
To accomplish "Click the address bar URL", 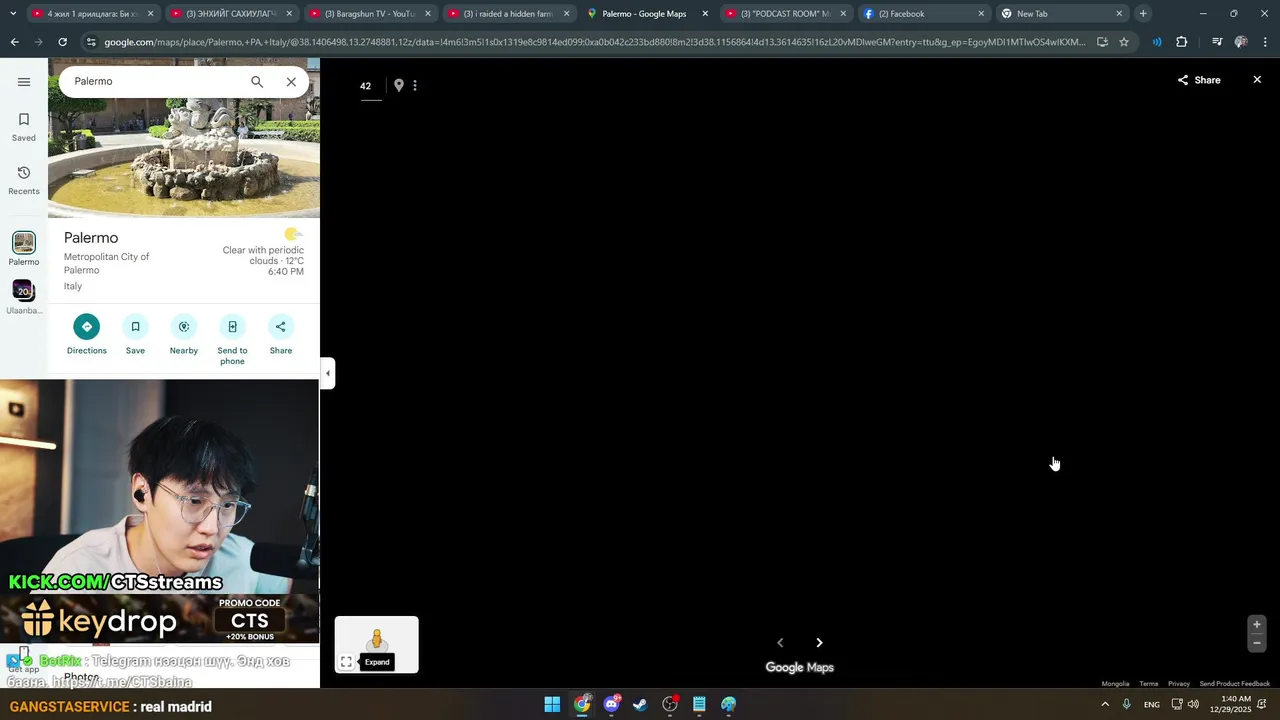I will pyautogui.click(x=594, y=42).
